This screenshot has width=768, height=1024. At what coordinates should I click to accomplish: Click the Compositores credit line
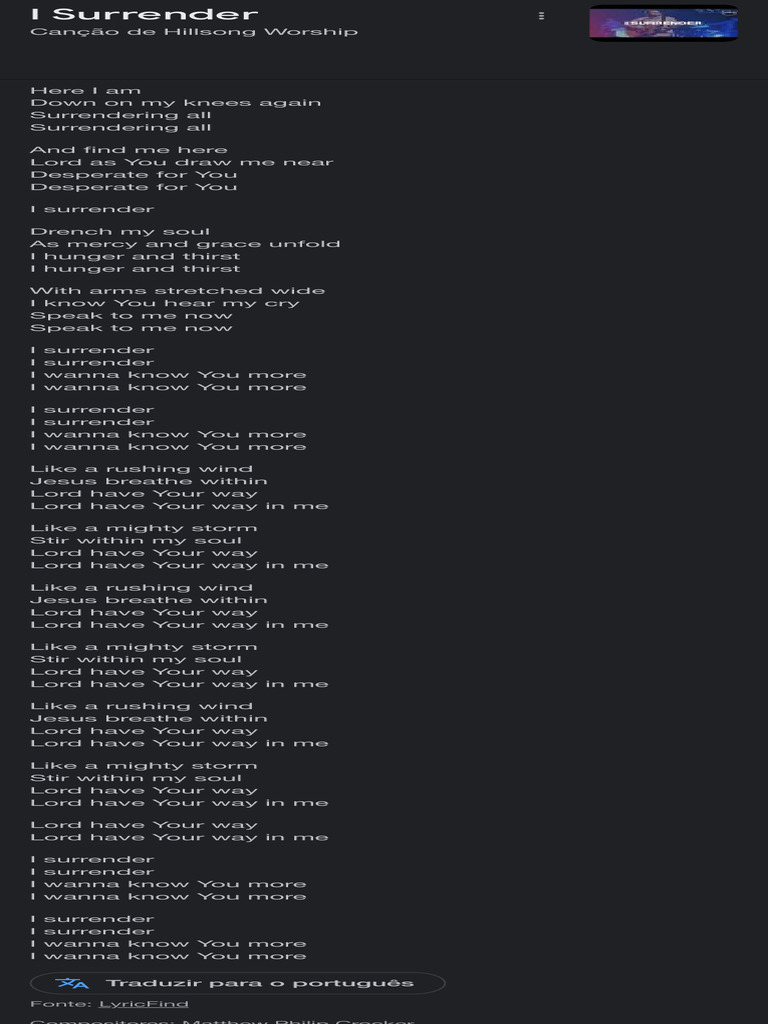tap(222, 1021)
